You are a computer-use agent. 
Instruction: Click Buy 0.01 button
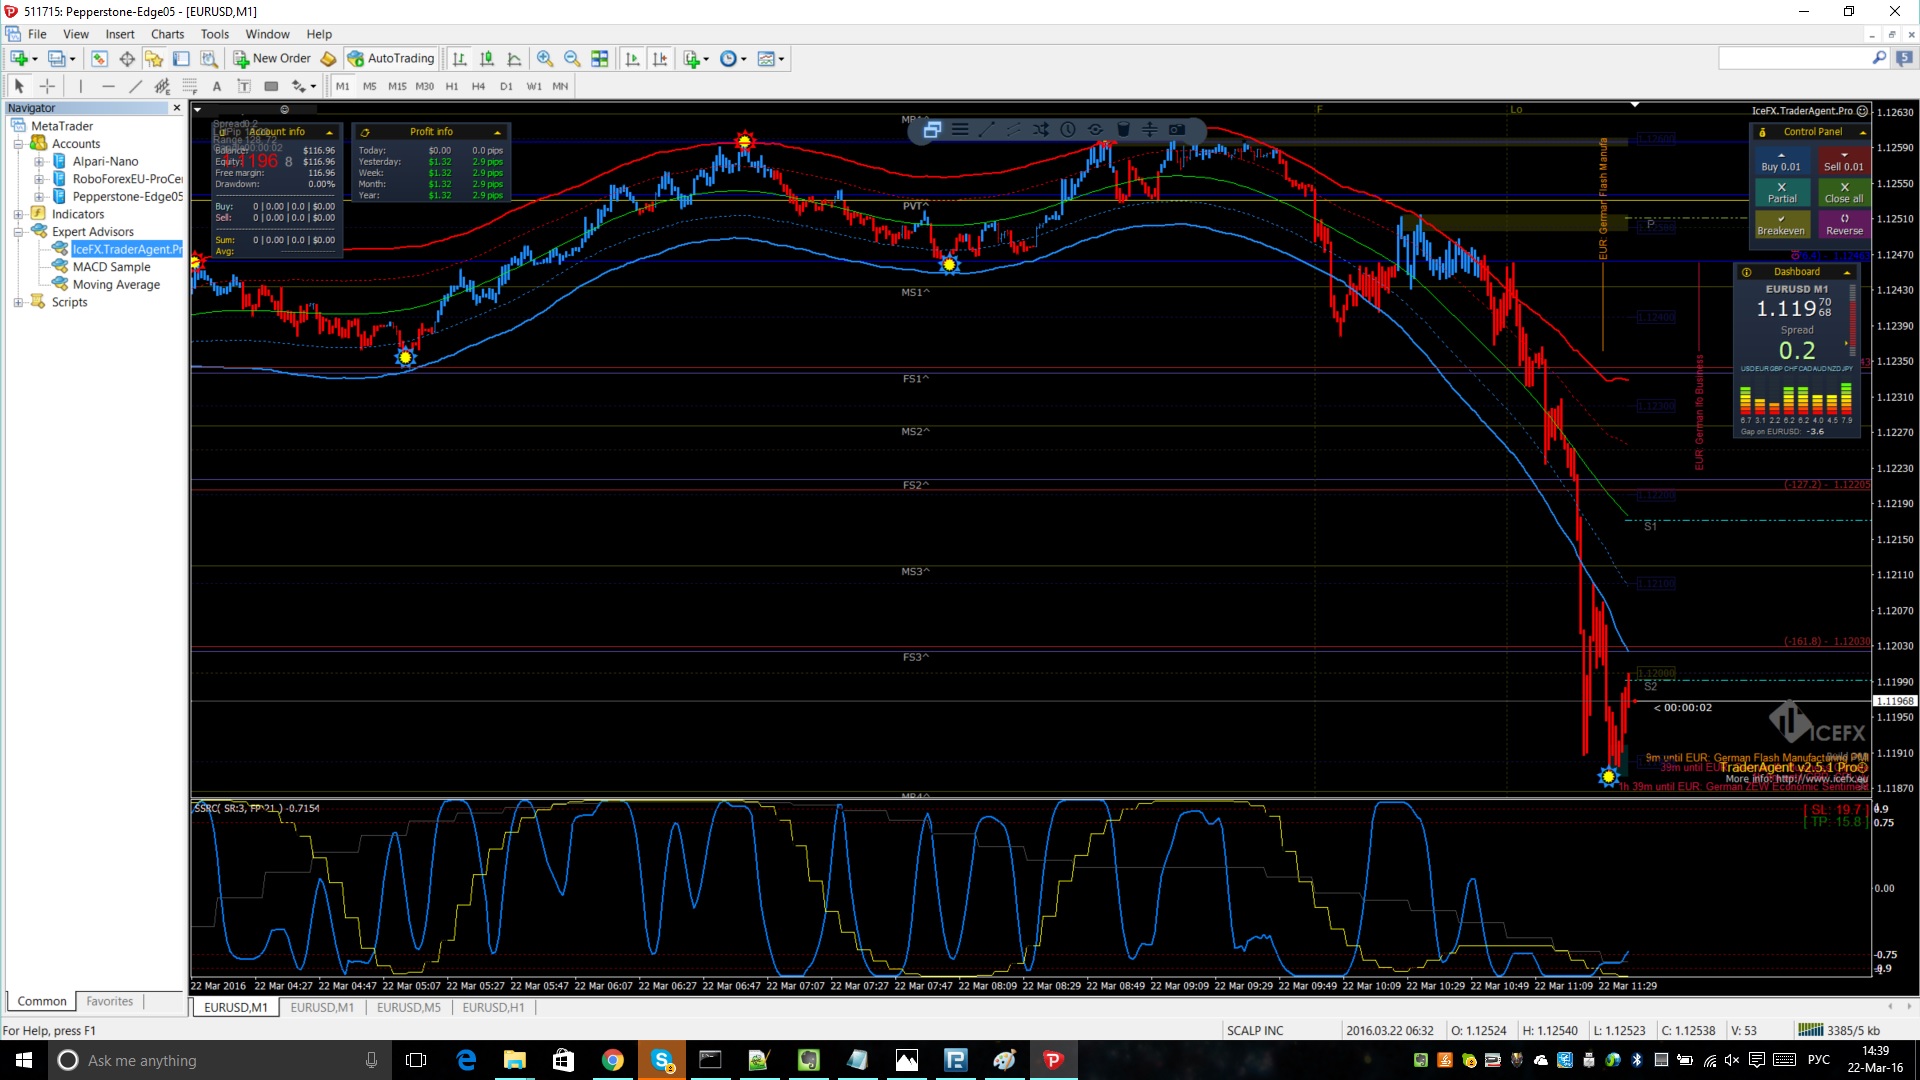(x=1781, y=161)
